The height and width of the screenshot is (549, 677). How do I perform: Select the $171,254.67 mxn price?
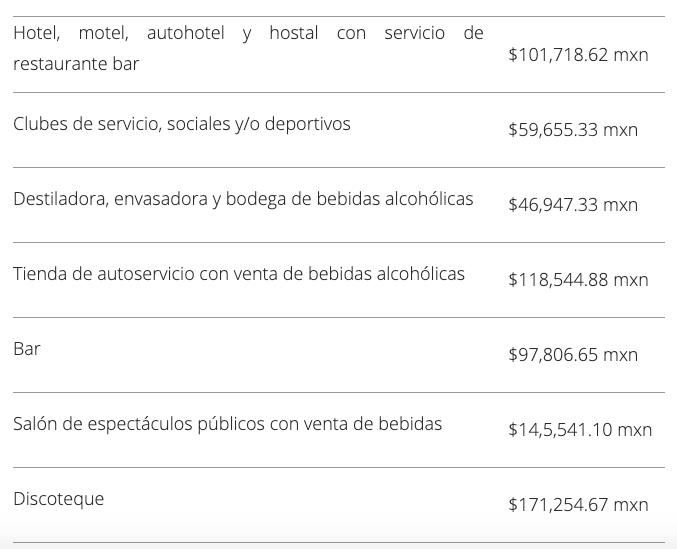[578, 505]
